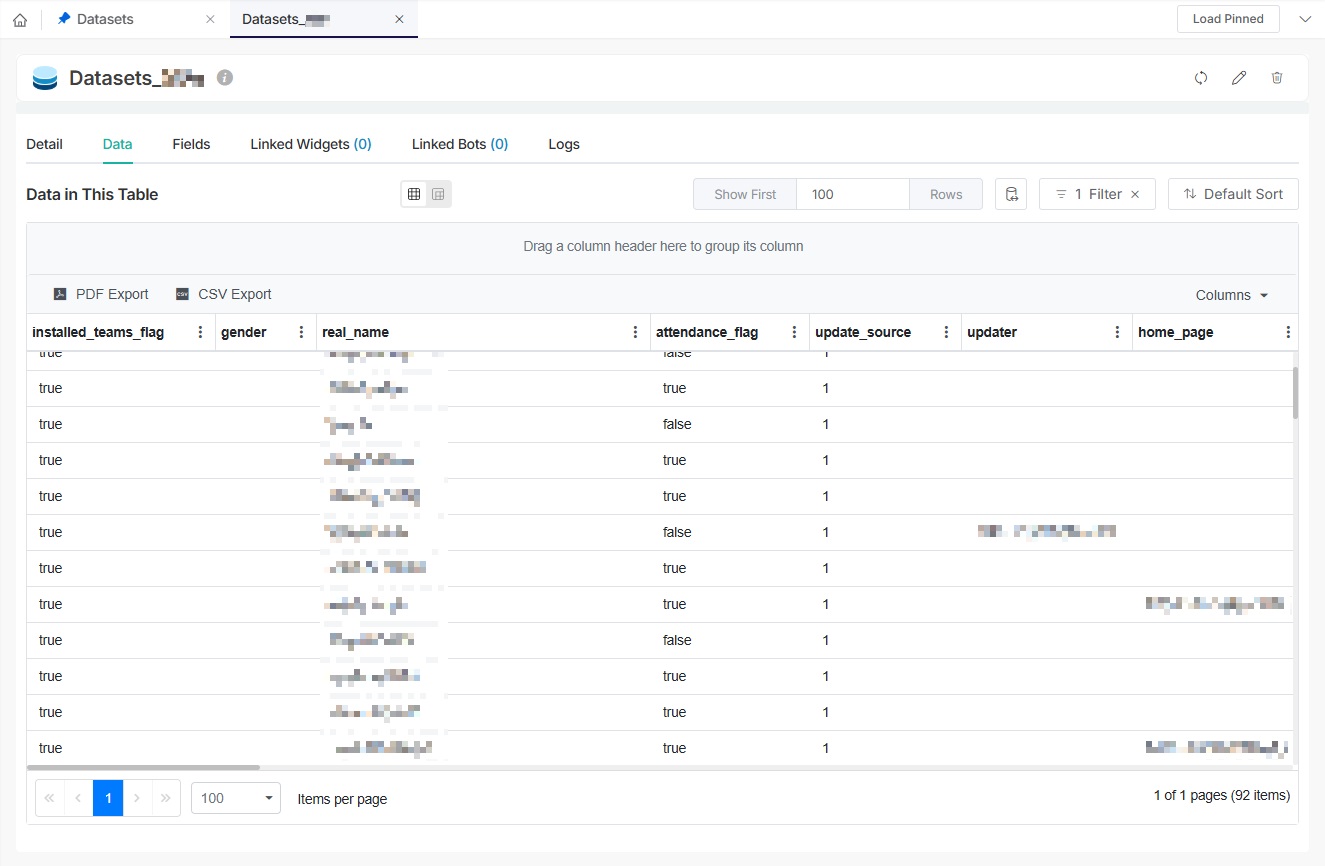Expand the tab list chevron at top right
Screen dimensions: 1325x866
(x=1304, y=19)
